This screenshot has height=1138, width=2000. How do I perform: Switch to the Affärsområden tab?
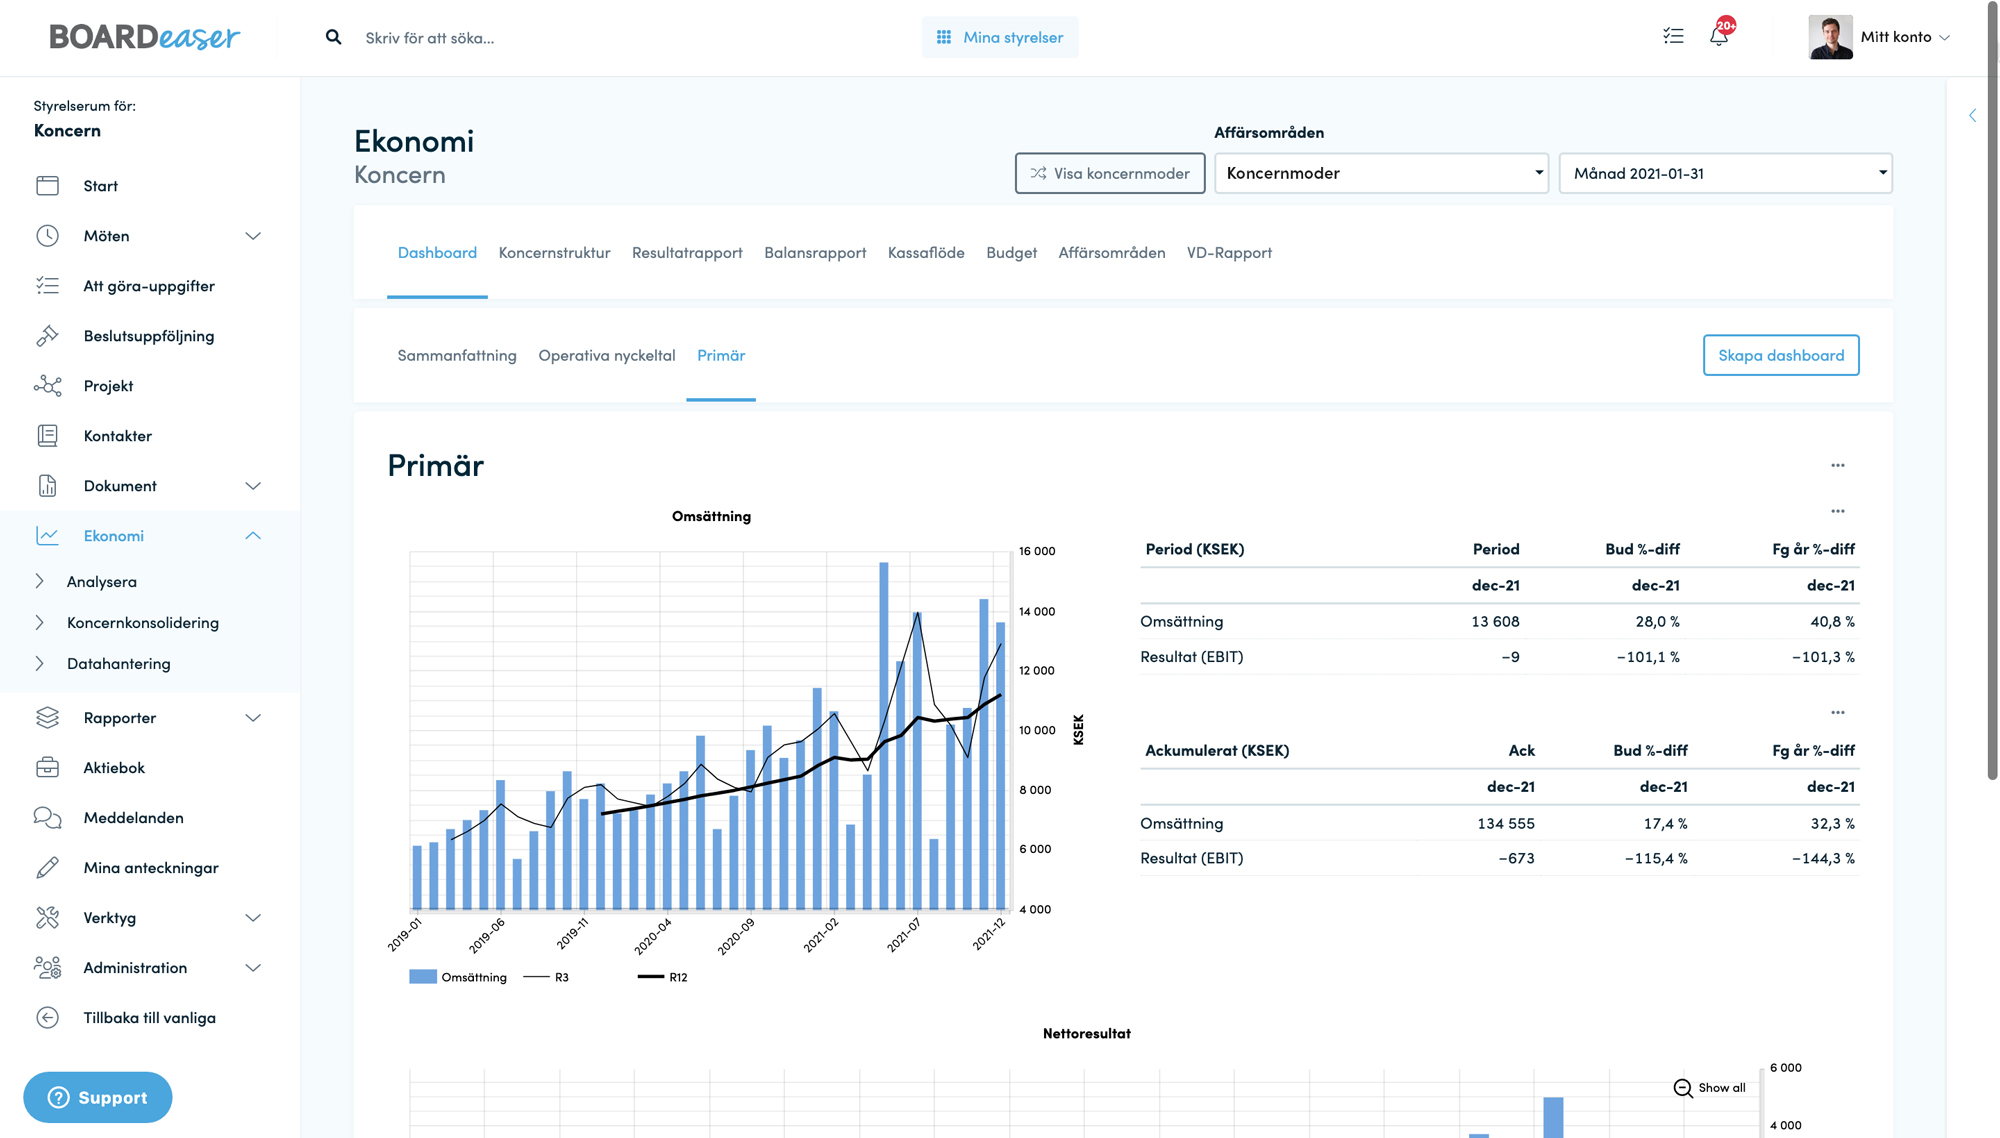[1112, 253]
